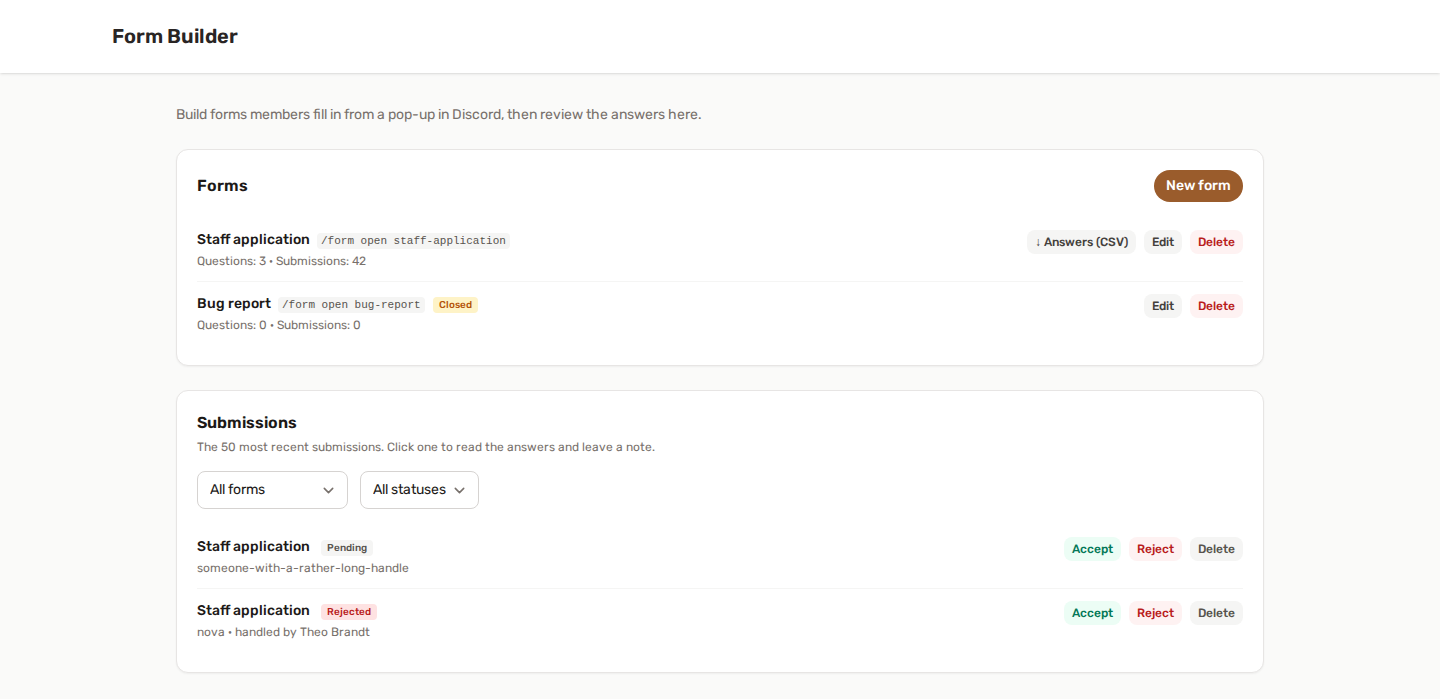
Task: Open the All forms dropdown
Action: [x=272, y=490]
